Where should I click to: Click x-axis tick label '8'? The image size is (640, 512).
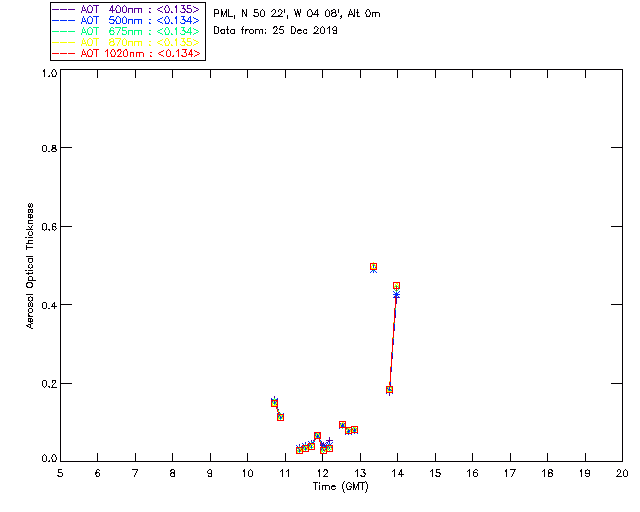(x=173, y=474)
